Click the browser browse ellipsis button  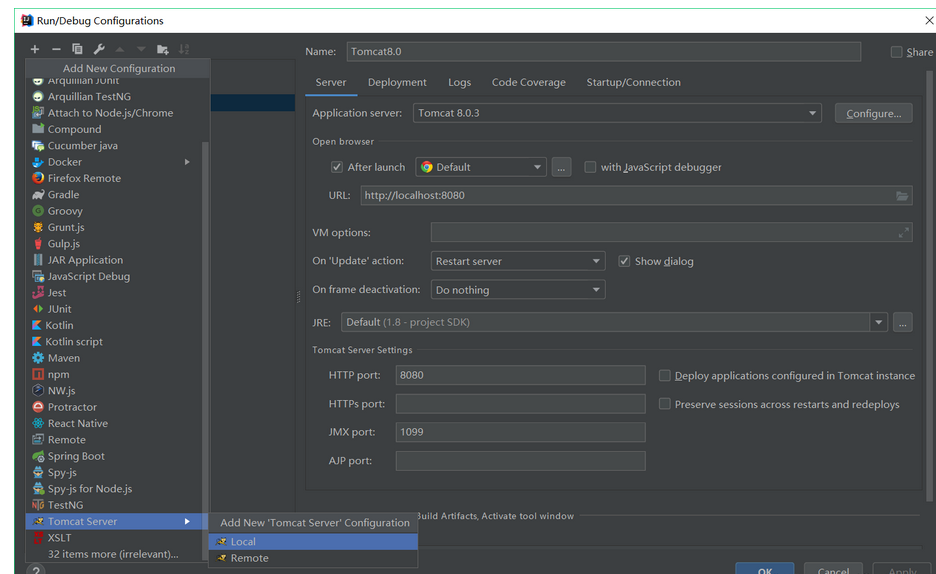(561, 168)
